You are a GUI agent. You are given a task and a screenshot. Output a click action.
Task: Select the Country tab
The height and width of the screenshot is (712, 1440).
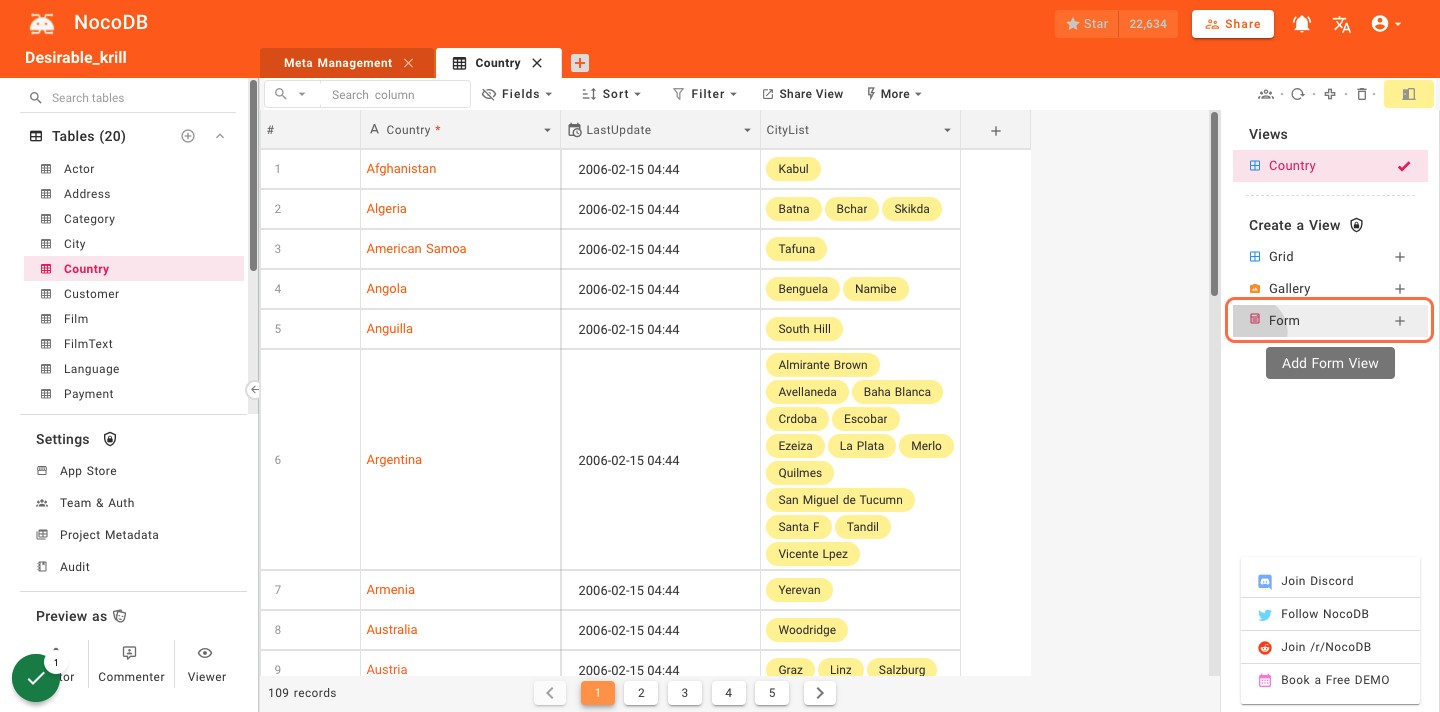click(x=498, y=63)
